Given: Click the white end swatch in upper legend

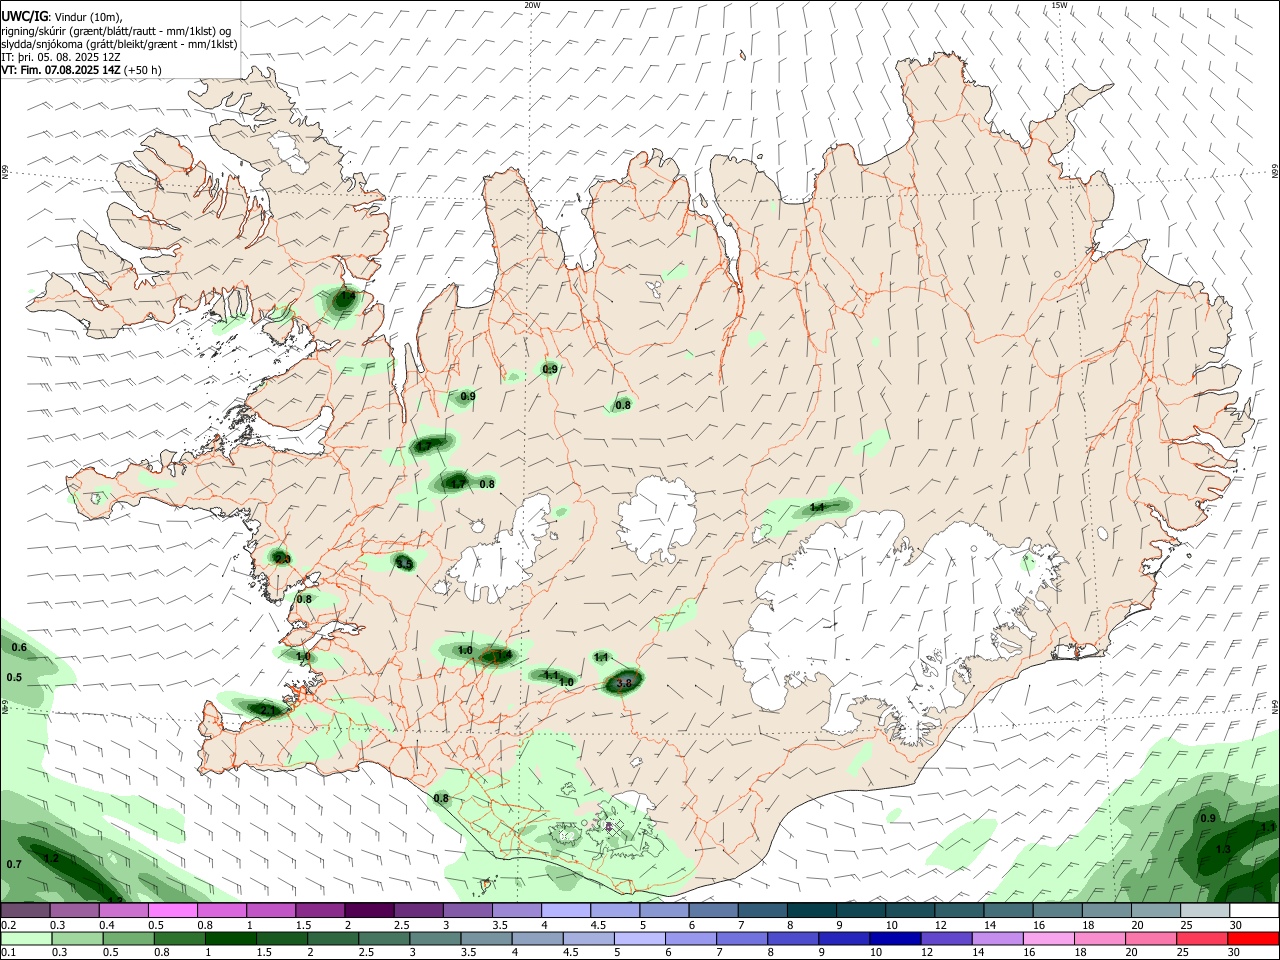Looking at the screenshot, I should coord(1253,911).
